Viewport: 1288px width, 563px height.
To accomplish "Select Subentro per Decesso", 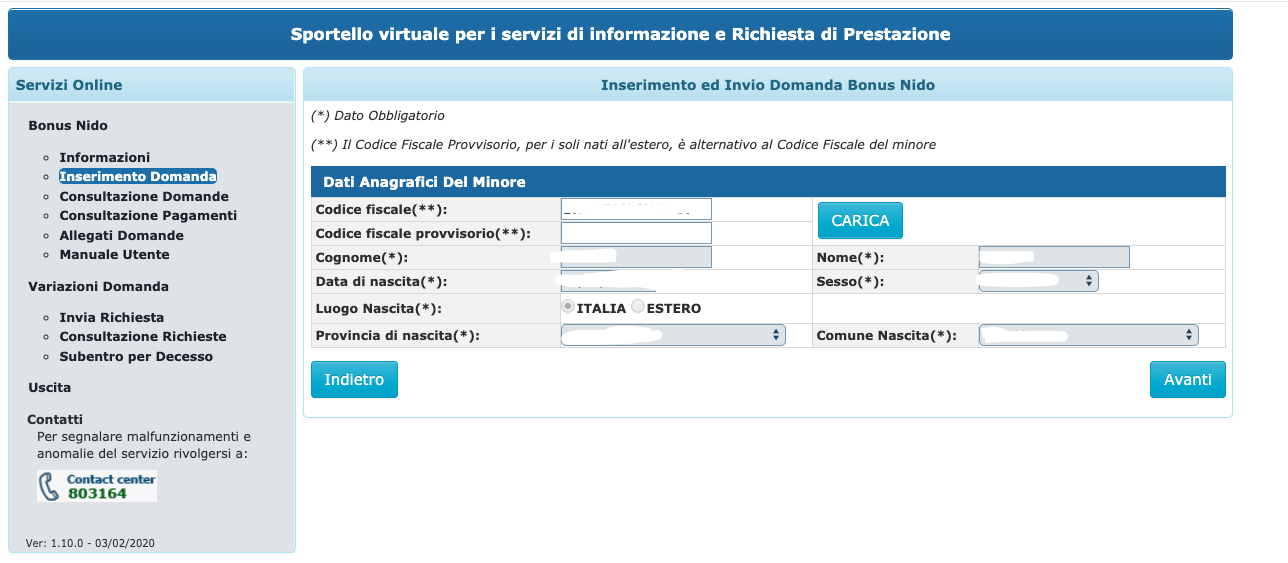I will pos(136,356).
